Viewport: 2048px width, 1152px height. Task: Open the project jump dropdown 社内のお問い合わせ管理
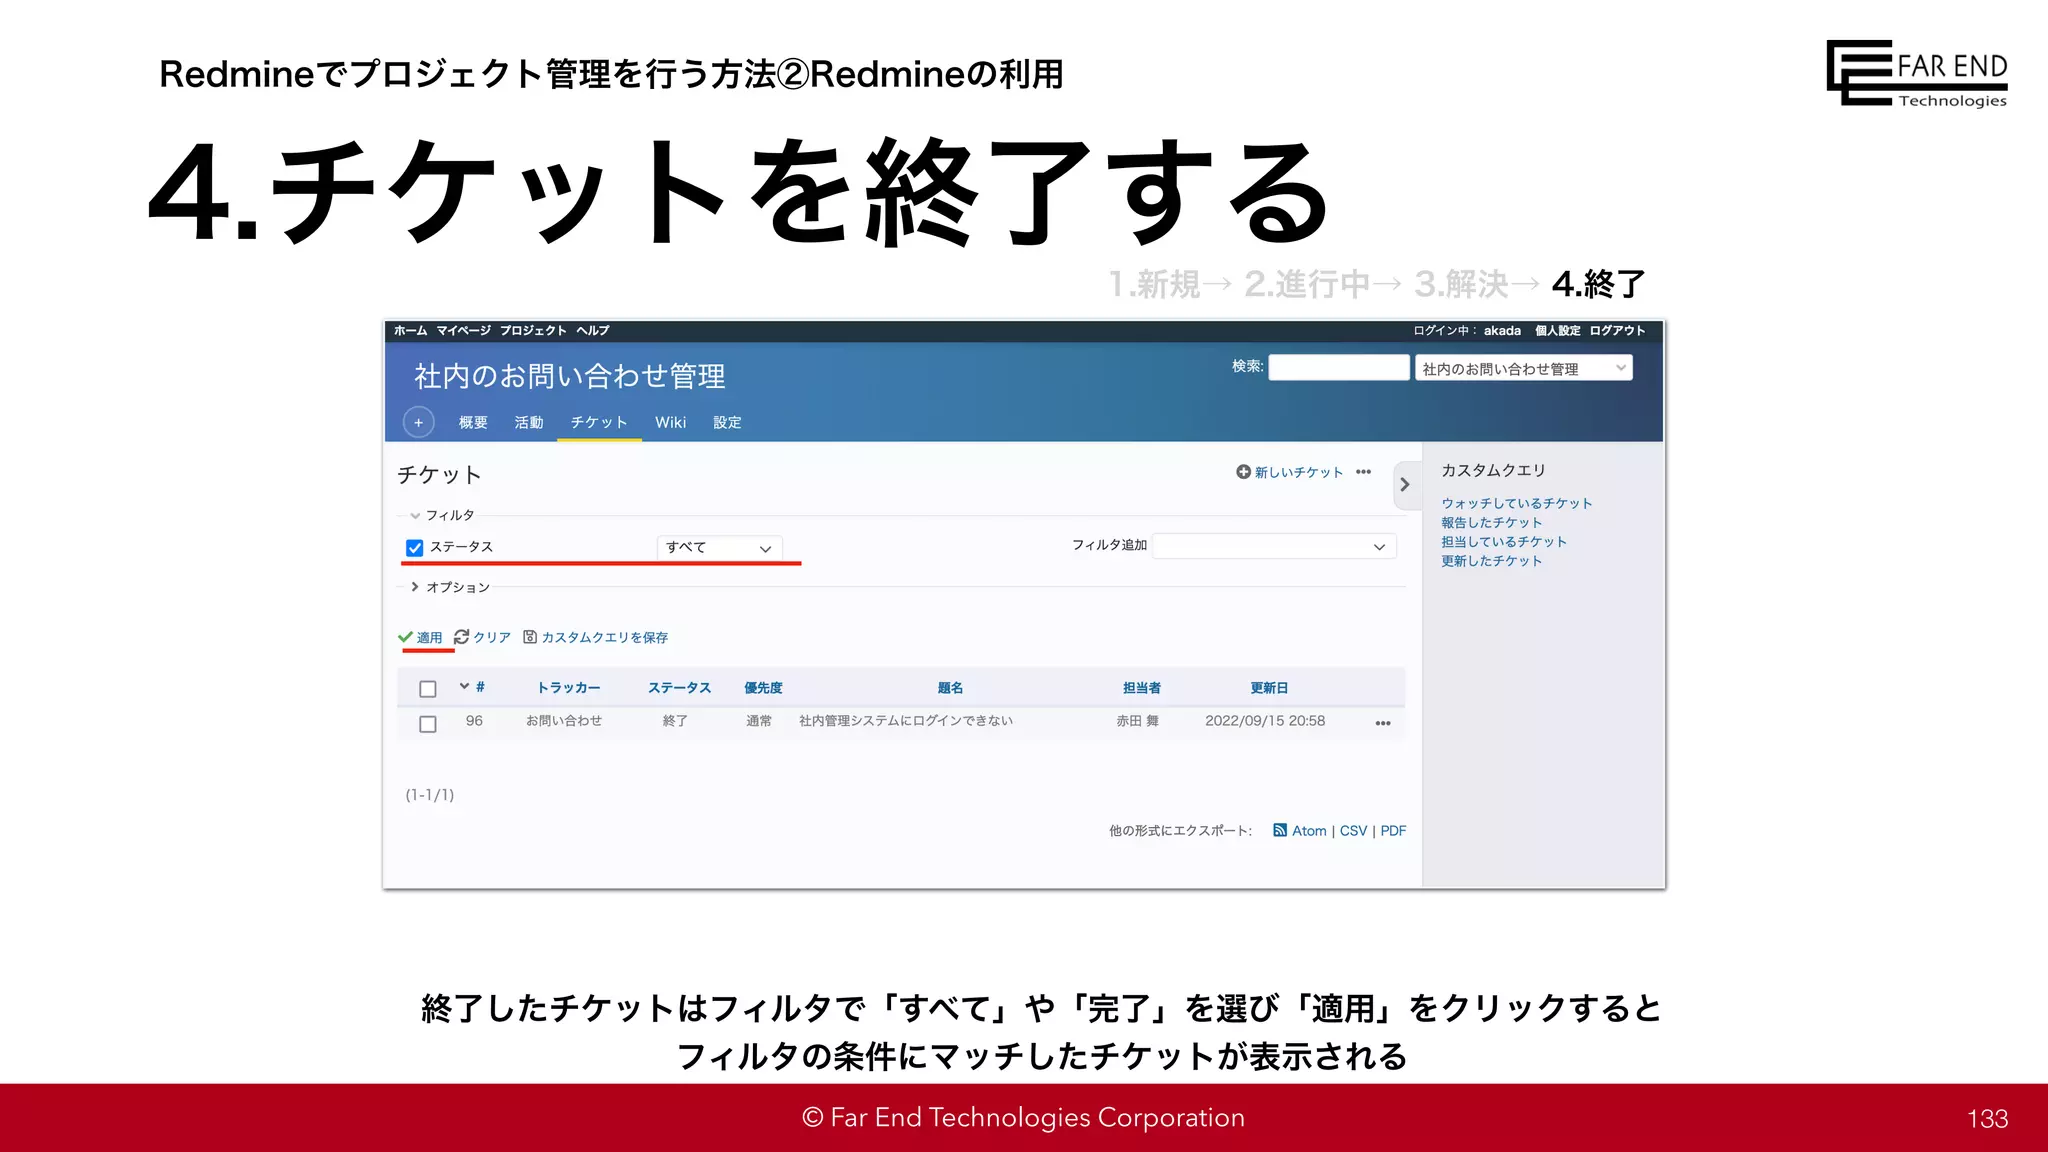click(x=1523, y=368)
